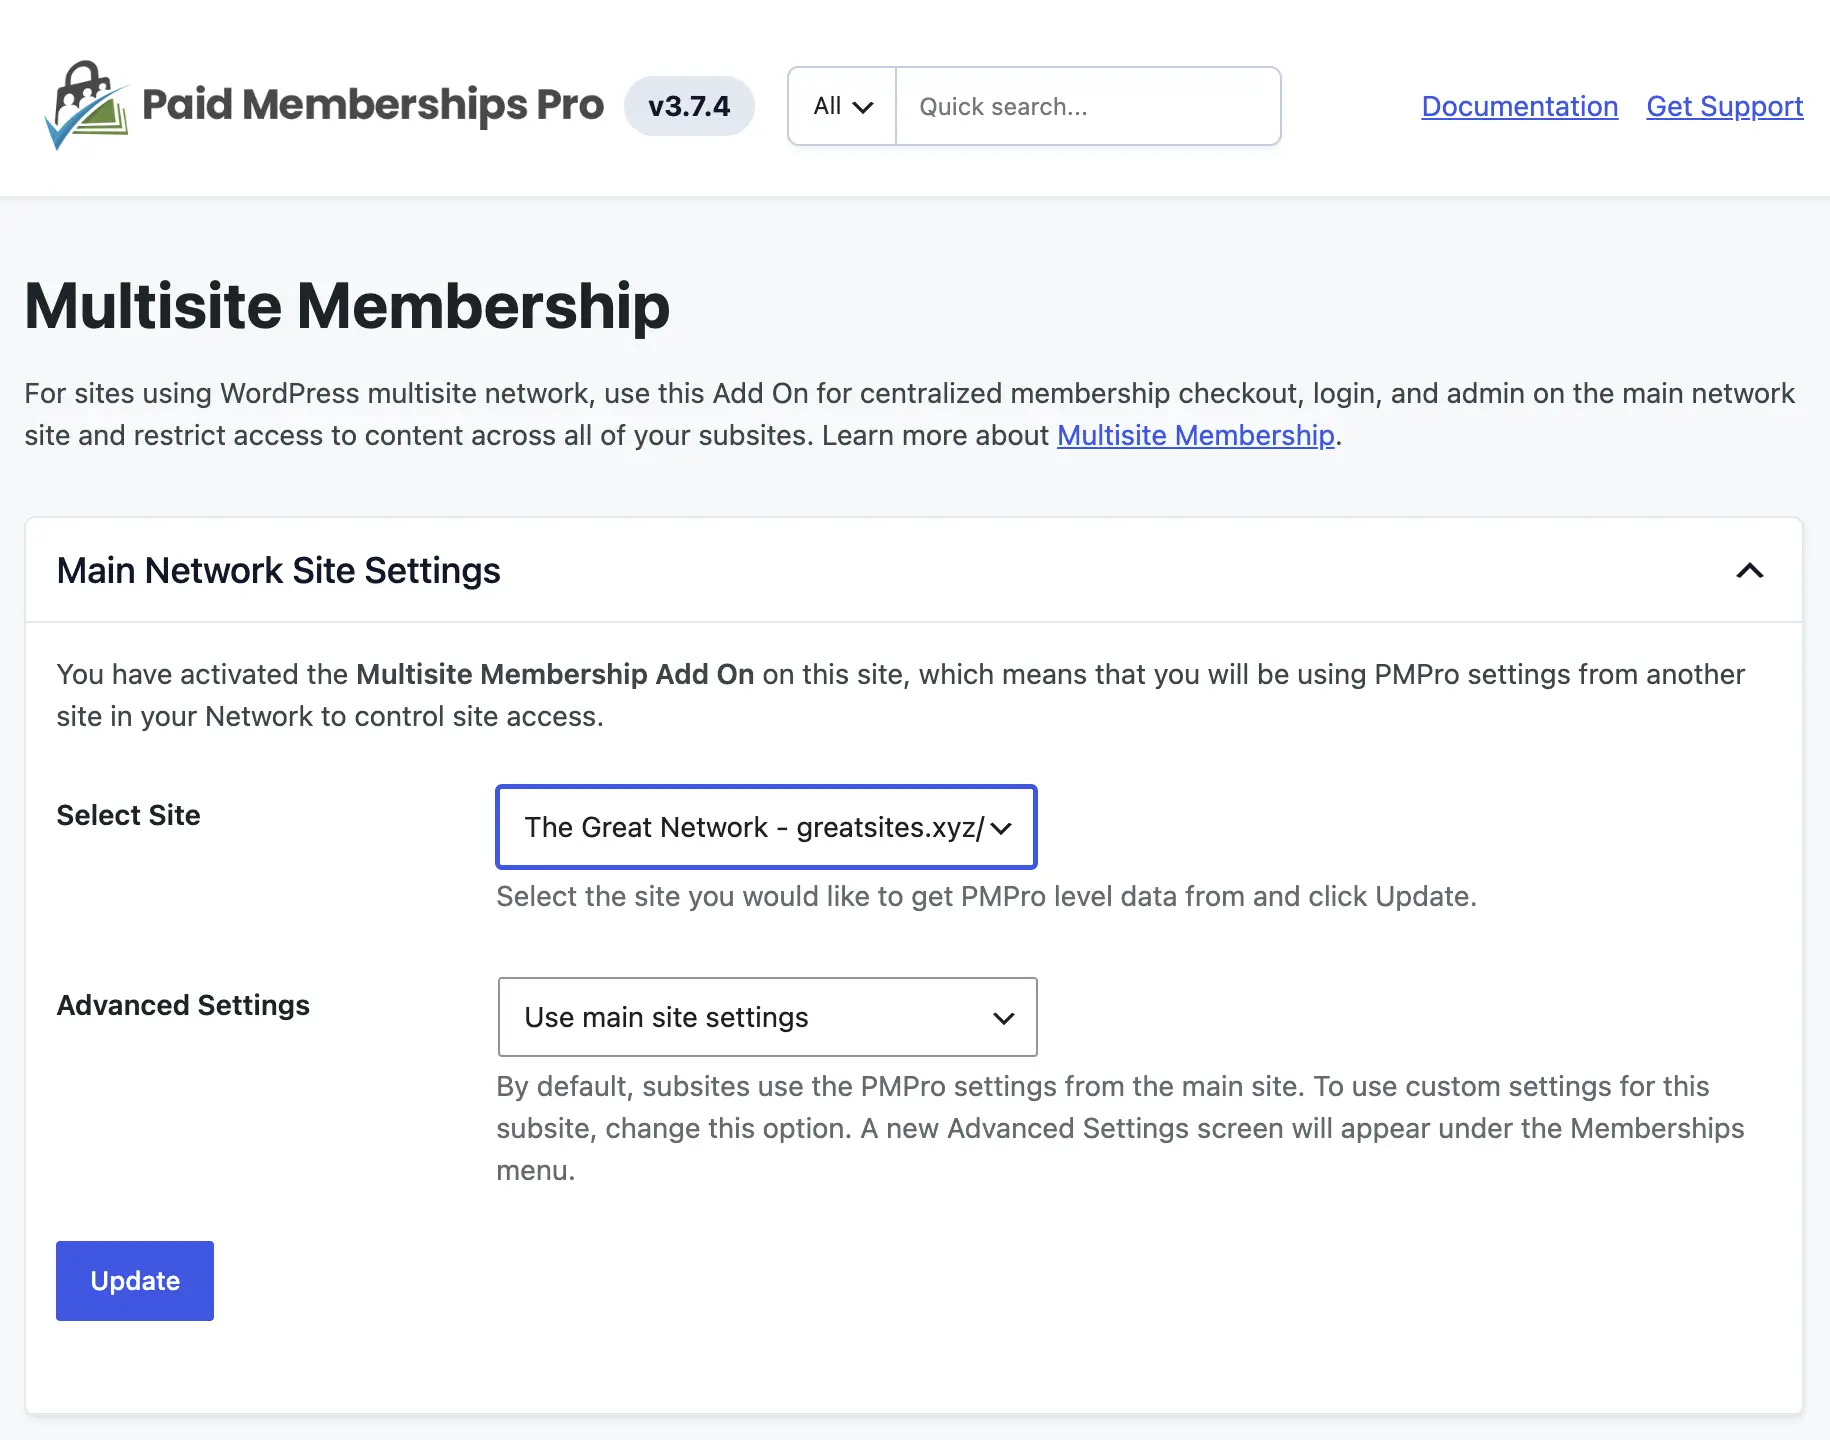Click the Select Site label
The width and height of the screenshot is (1830, 1440).
[x=128, y=815]
